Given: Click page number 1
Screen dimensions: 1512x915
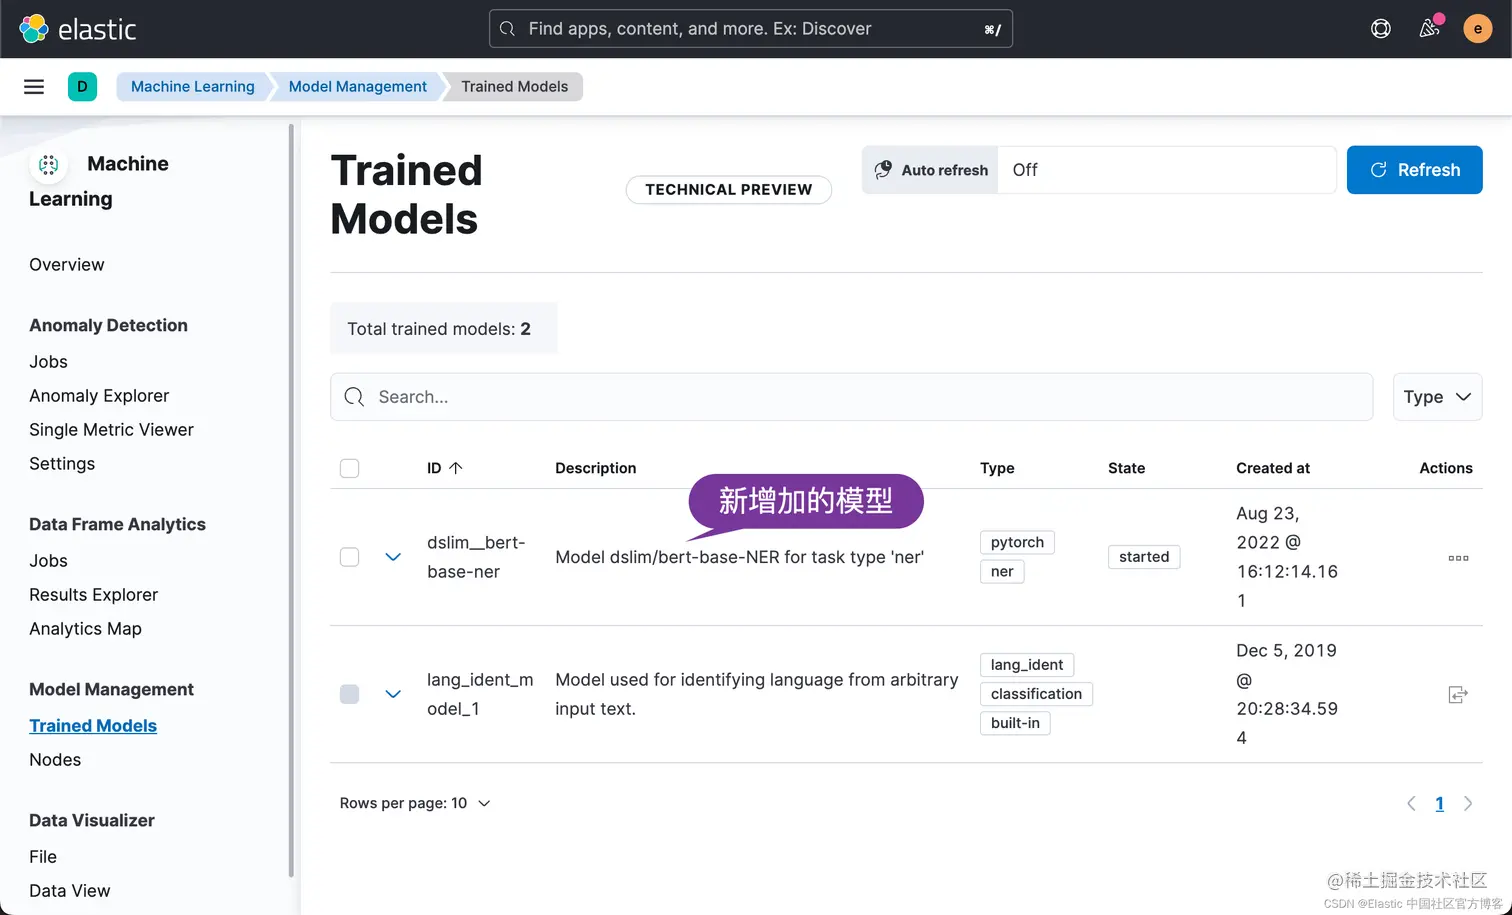Looking at the screenshot, I should (1440, 804).
